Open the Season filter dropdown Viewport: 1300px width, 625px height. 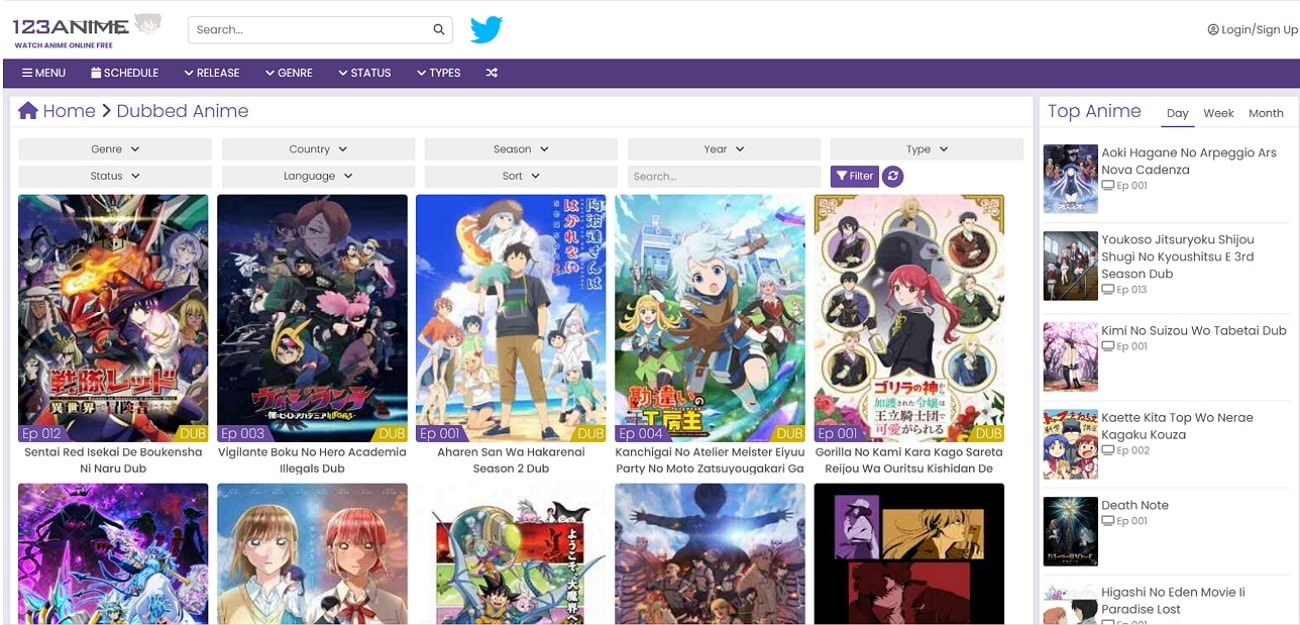pos(518,148)
